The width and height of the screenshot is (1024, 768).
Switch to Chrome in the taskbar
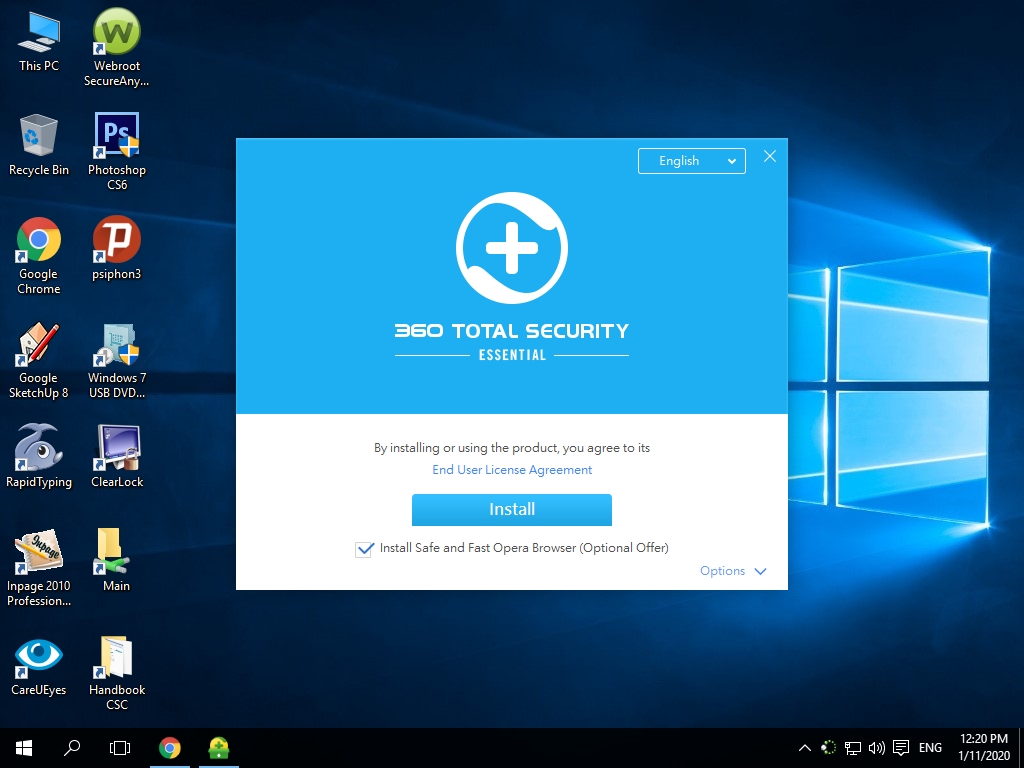pos(170,748)
